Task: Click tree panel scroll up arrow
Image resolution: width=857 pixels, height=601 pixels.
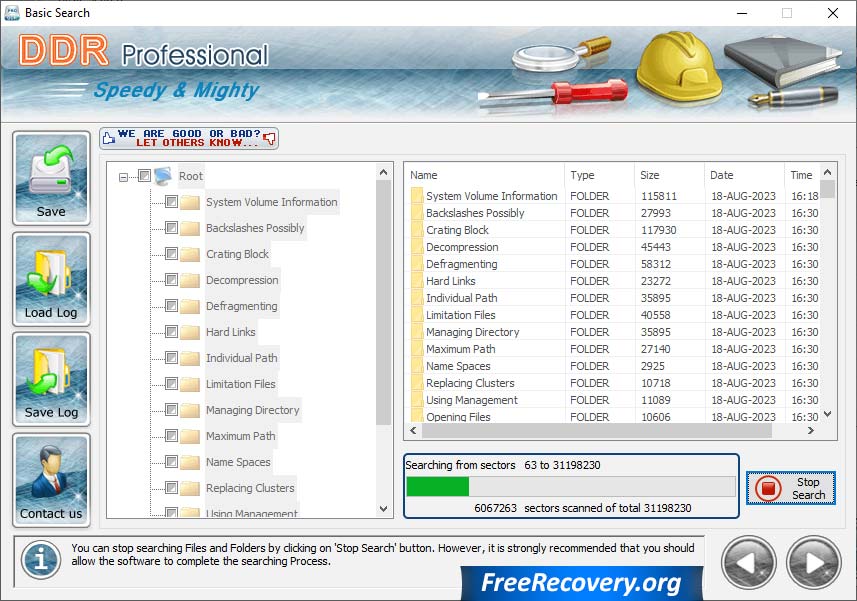Action: (384, 172)
